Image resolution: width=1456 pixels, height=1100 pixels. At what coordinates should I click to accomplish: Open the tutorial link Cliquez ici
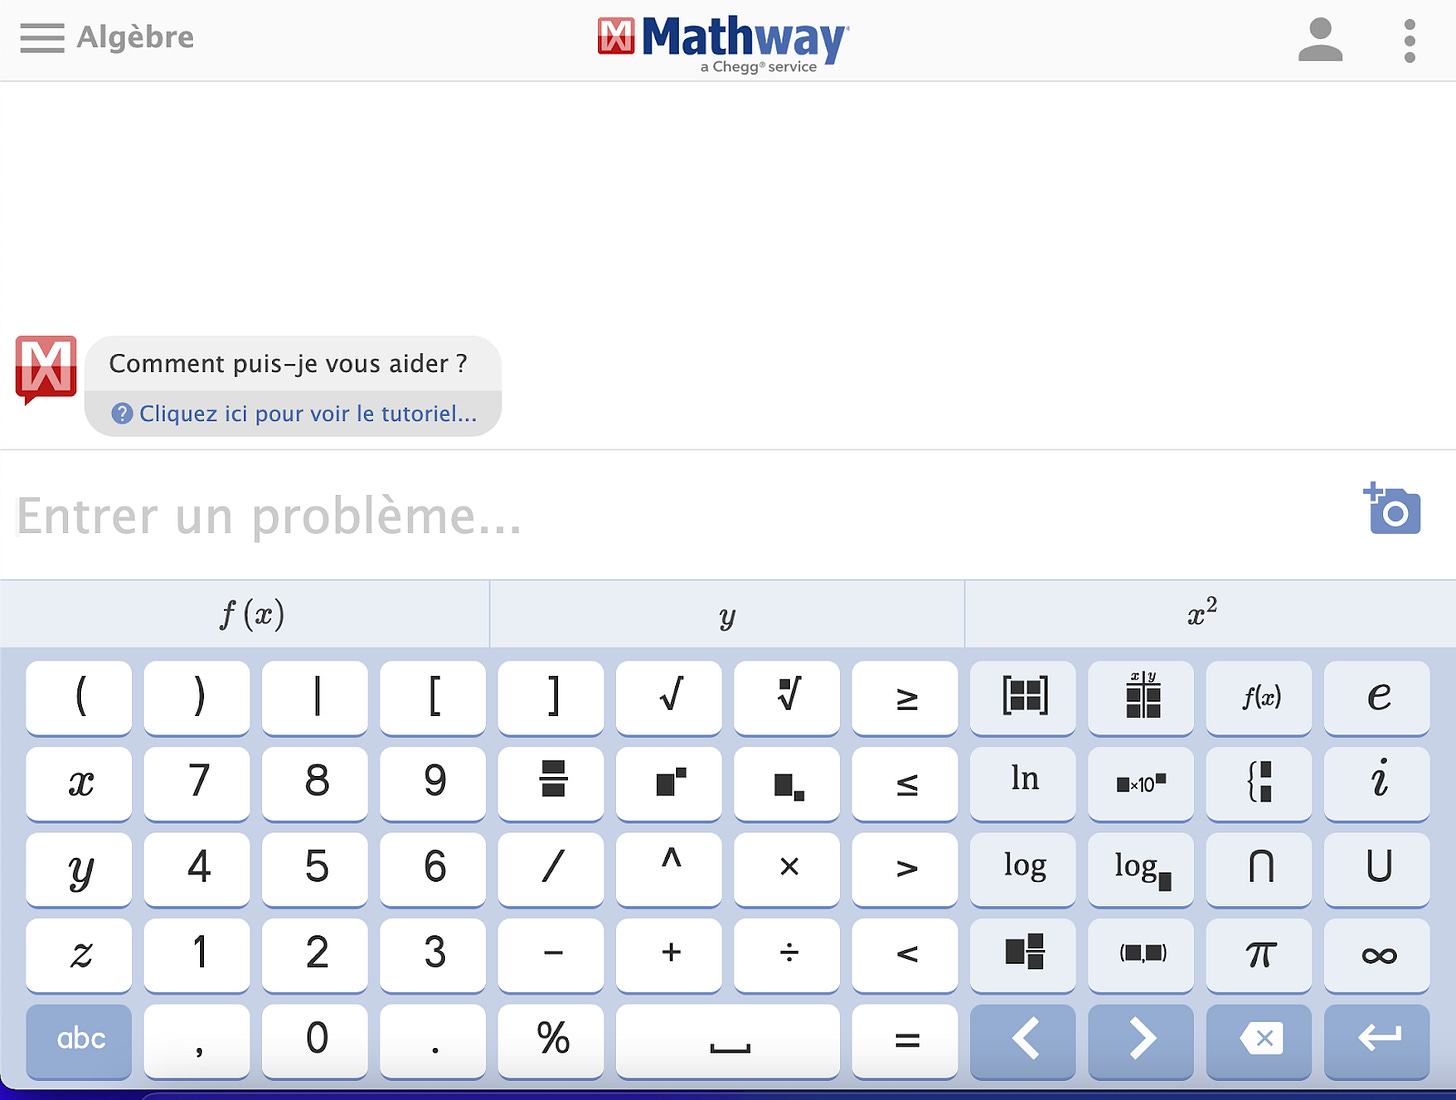pos(294,414)
